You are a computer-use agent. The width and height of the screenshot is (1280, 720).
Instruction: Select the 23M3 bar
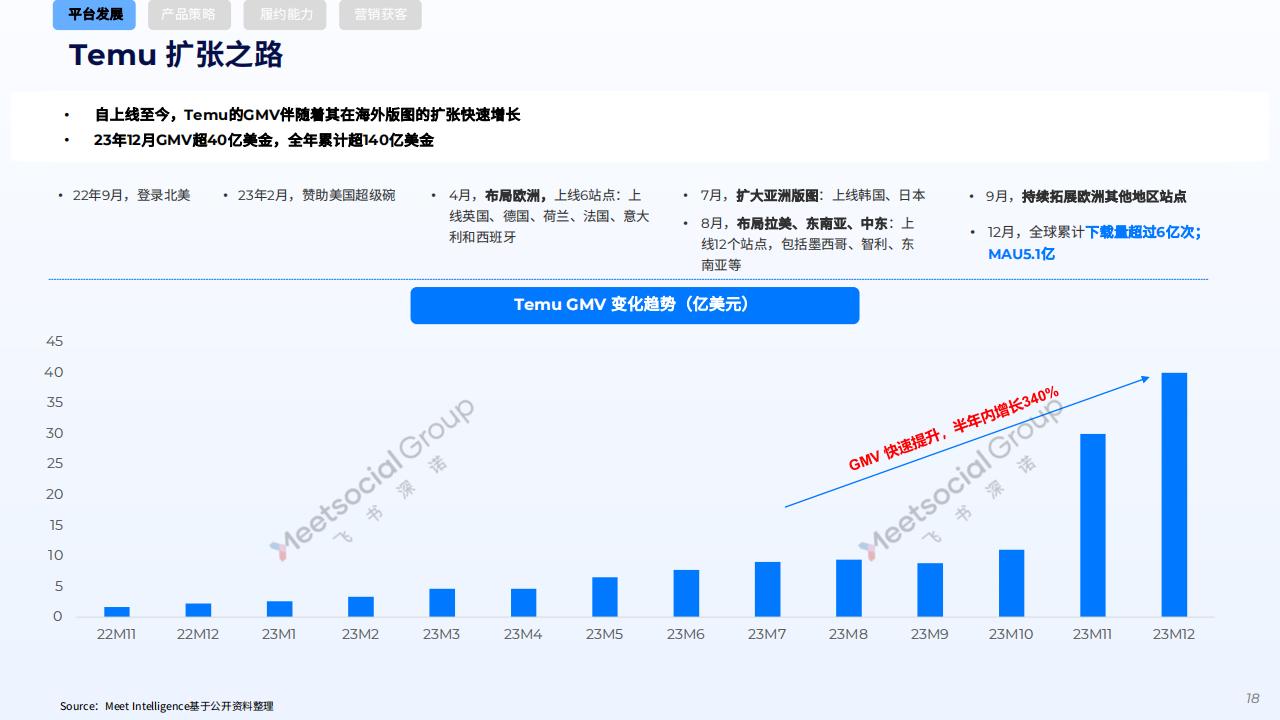coord(442,602)
